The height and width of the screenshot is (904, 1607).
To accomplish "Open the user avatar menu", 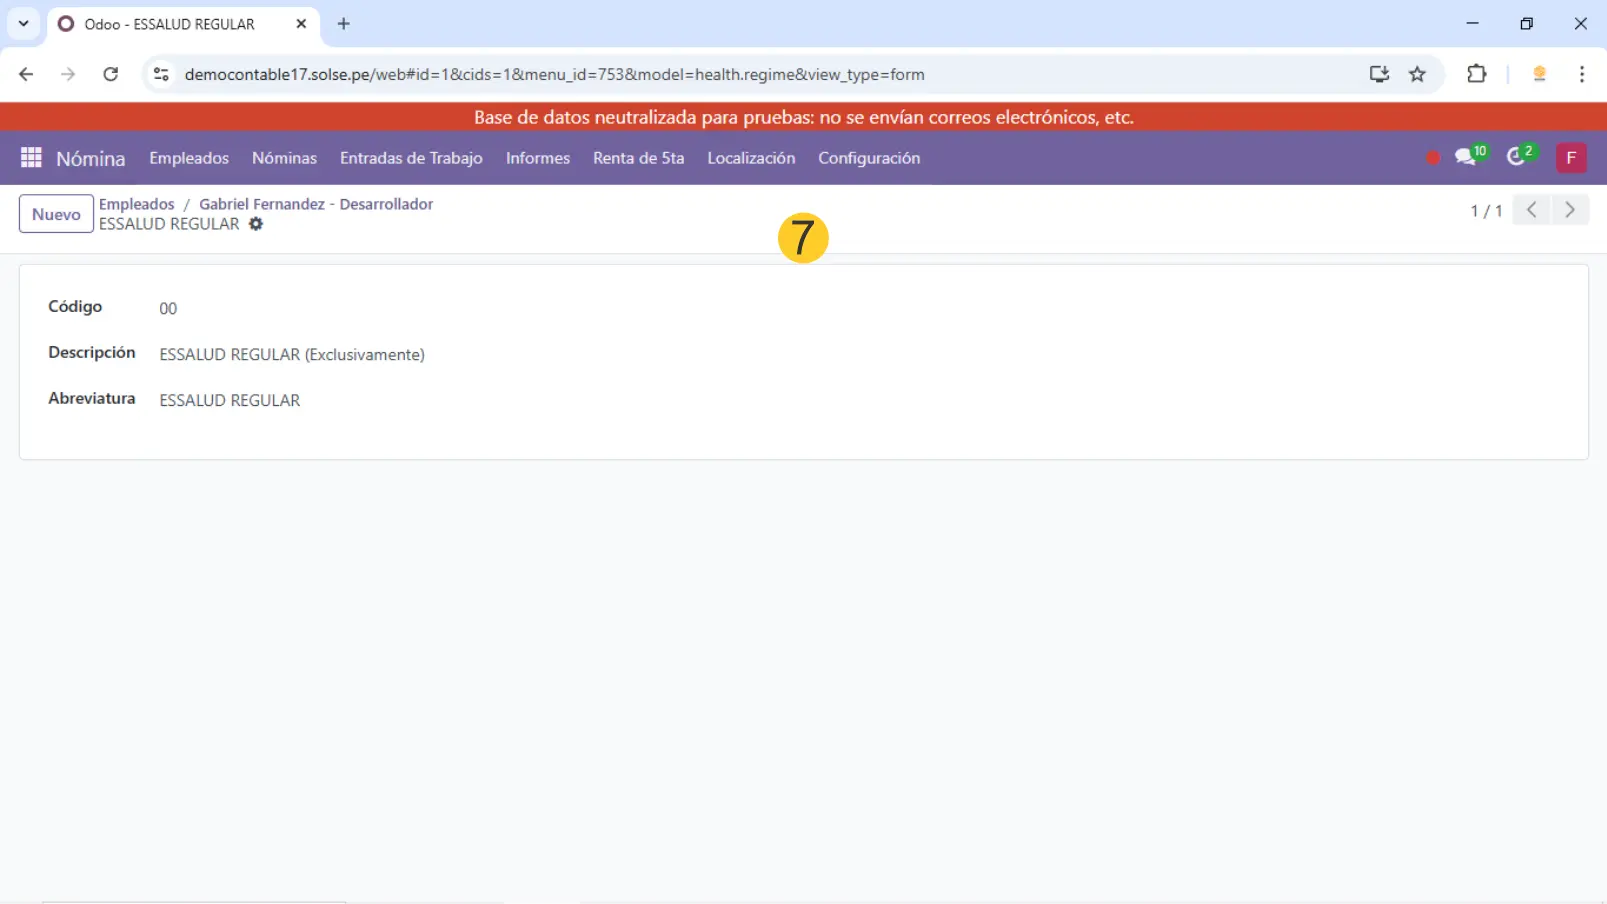I will (x=1570, y=158).
